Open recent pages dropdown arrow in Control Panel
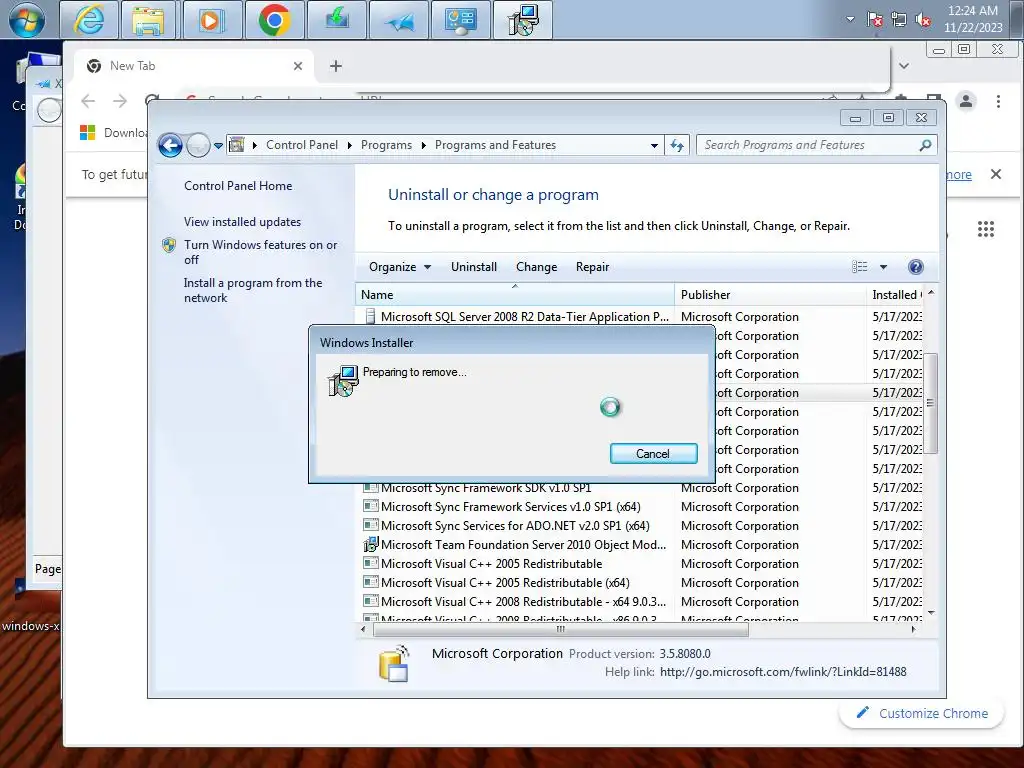 pyautogui.click(x=218, y=146)
